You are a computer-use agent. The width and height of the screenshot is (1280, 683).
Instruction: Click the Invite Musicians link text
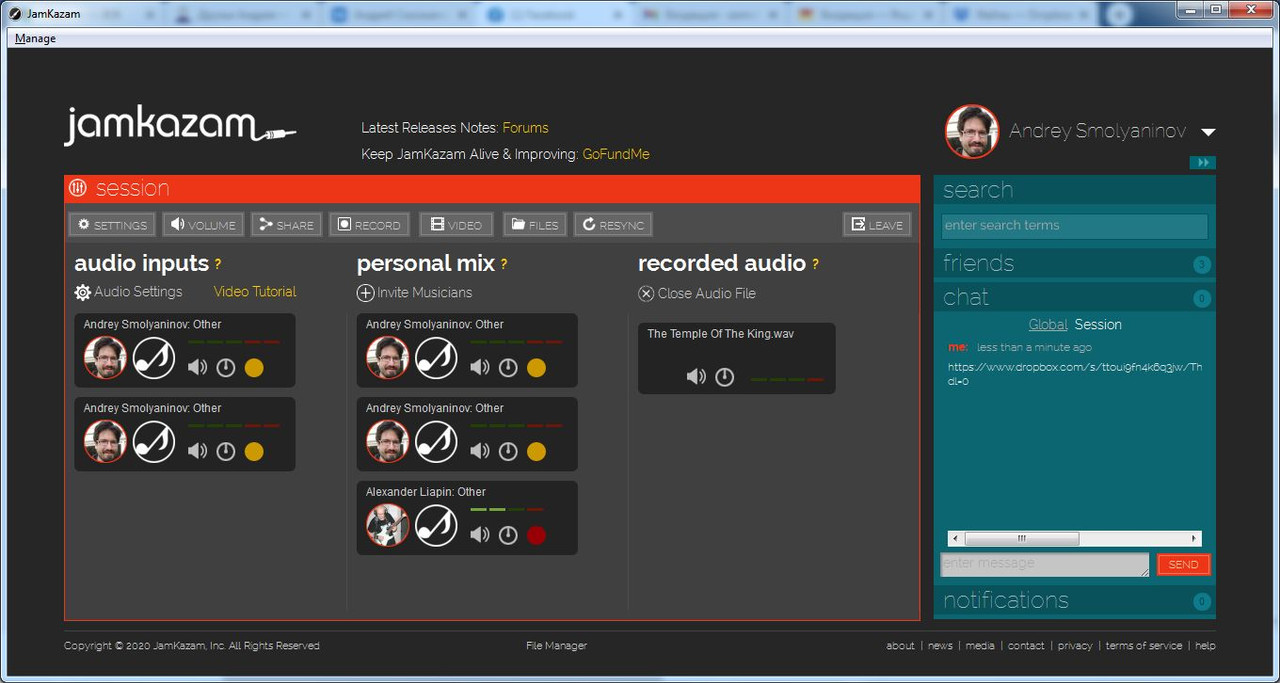click(x=424, y=293)
